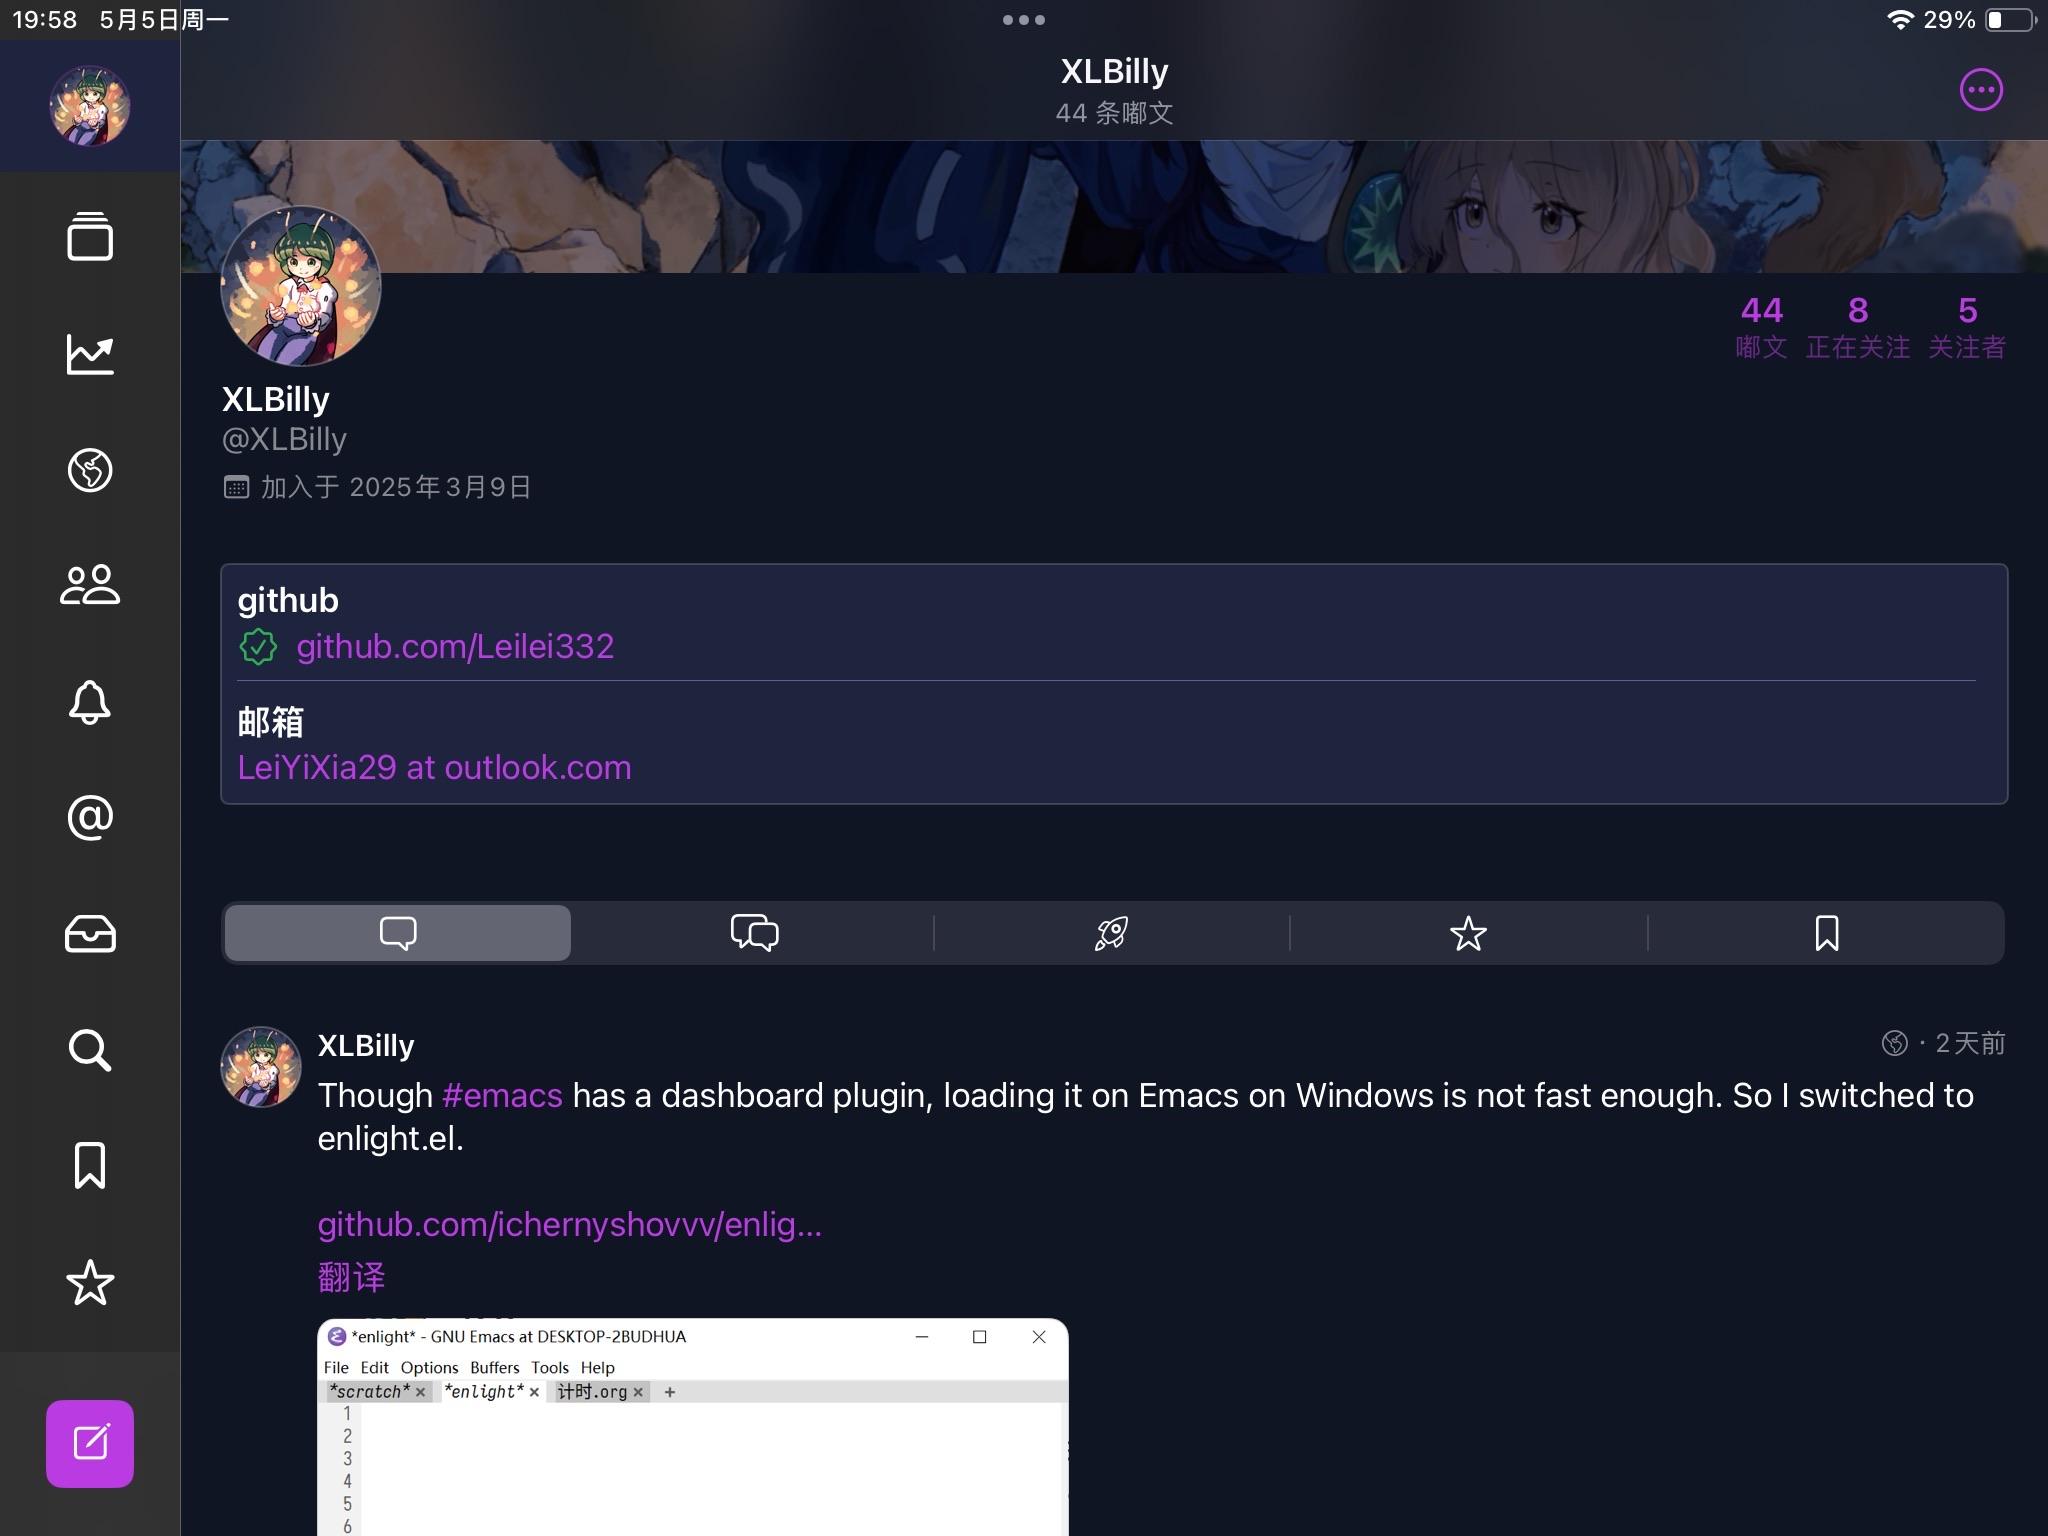The image size is (2048, 1536).
Task: Open the #emacs hashtag
Action: tap(502, 1095)
